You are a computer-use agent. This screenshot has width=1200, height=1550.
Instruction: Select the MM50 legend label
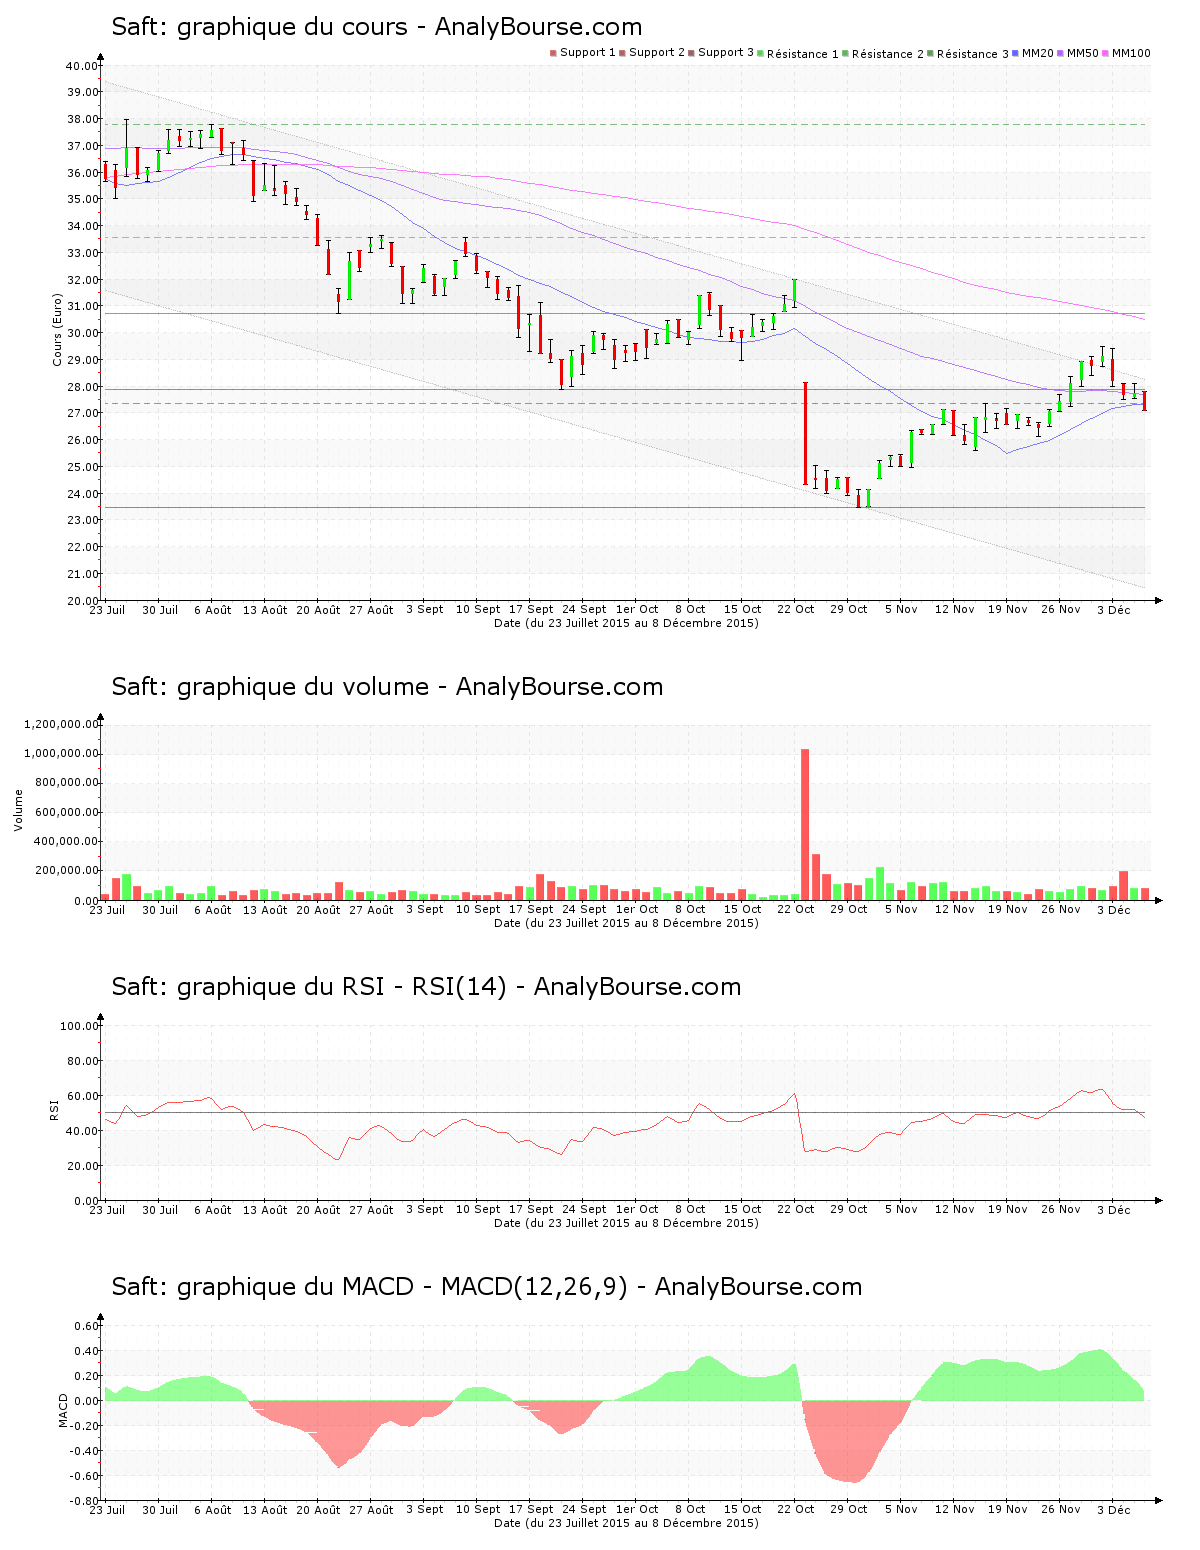pos(1083,53)
